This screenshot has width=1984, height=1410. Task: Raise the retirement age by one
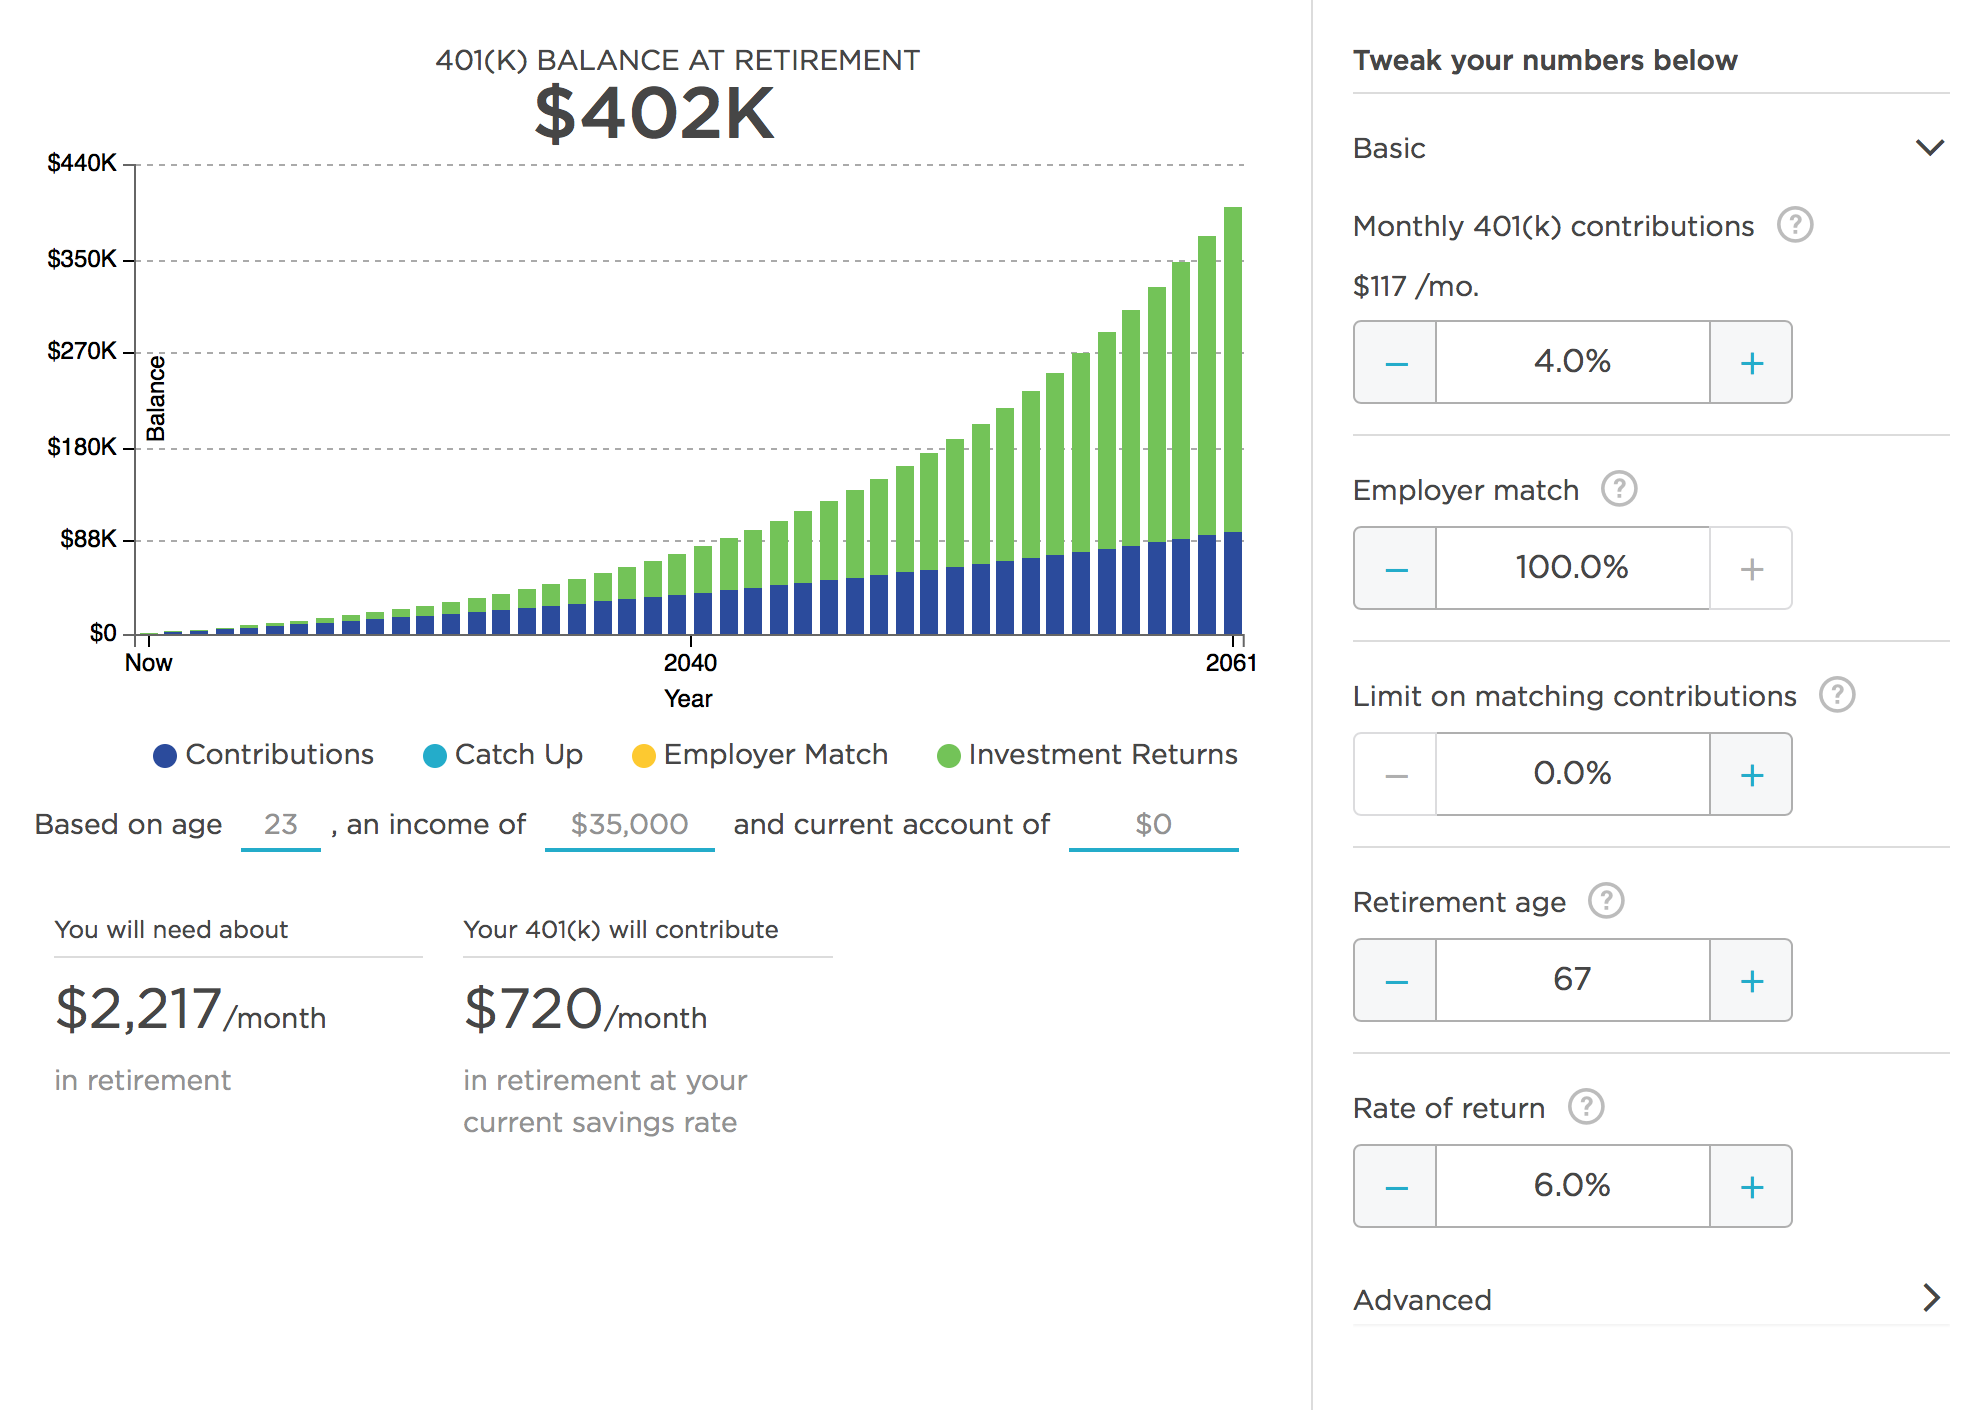1750,981
